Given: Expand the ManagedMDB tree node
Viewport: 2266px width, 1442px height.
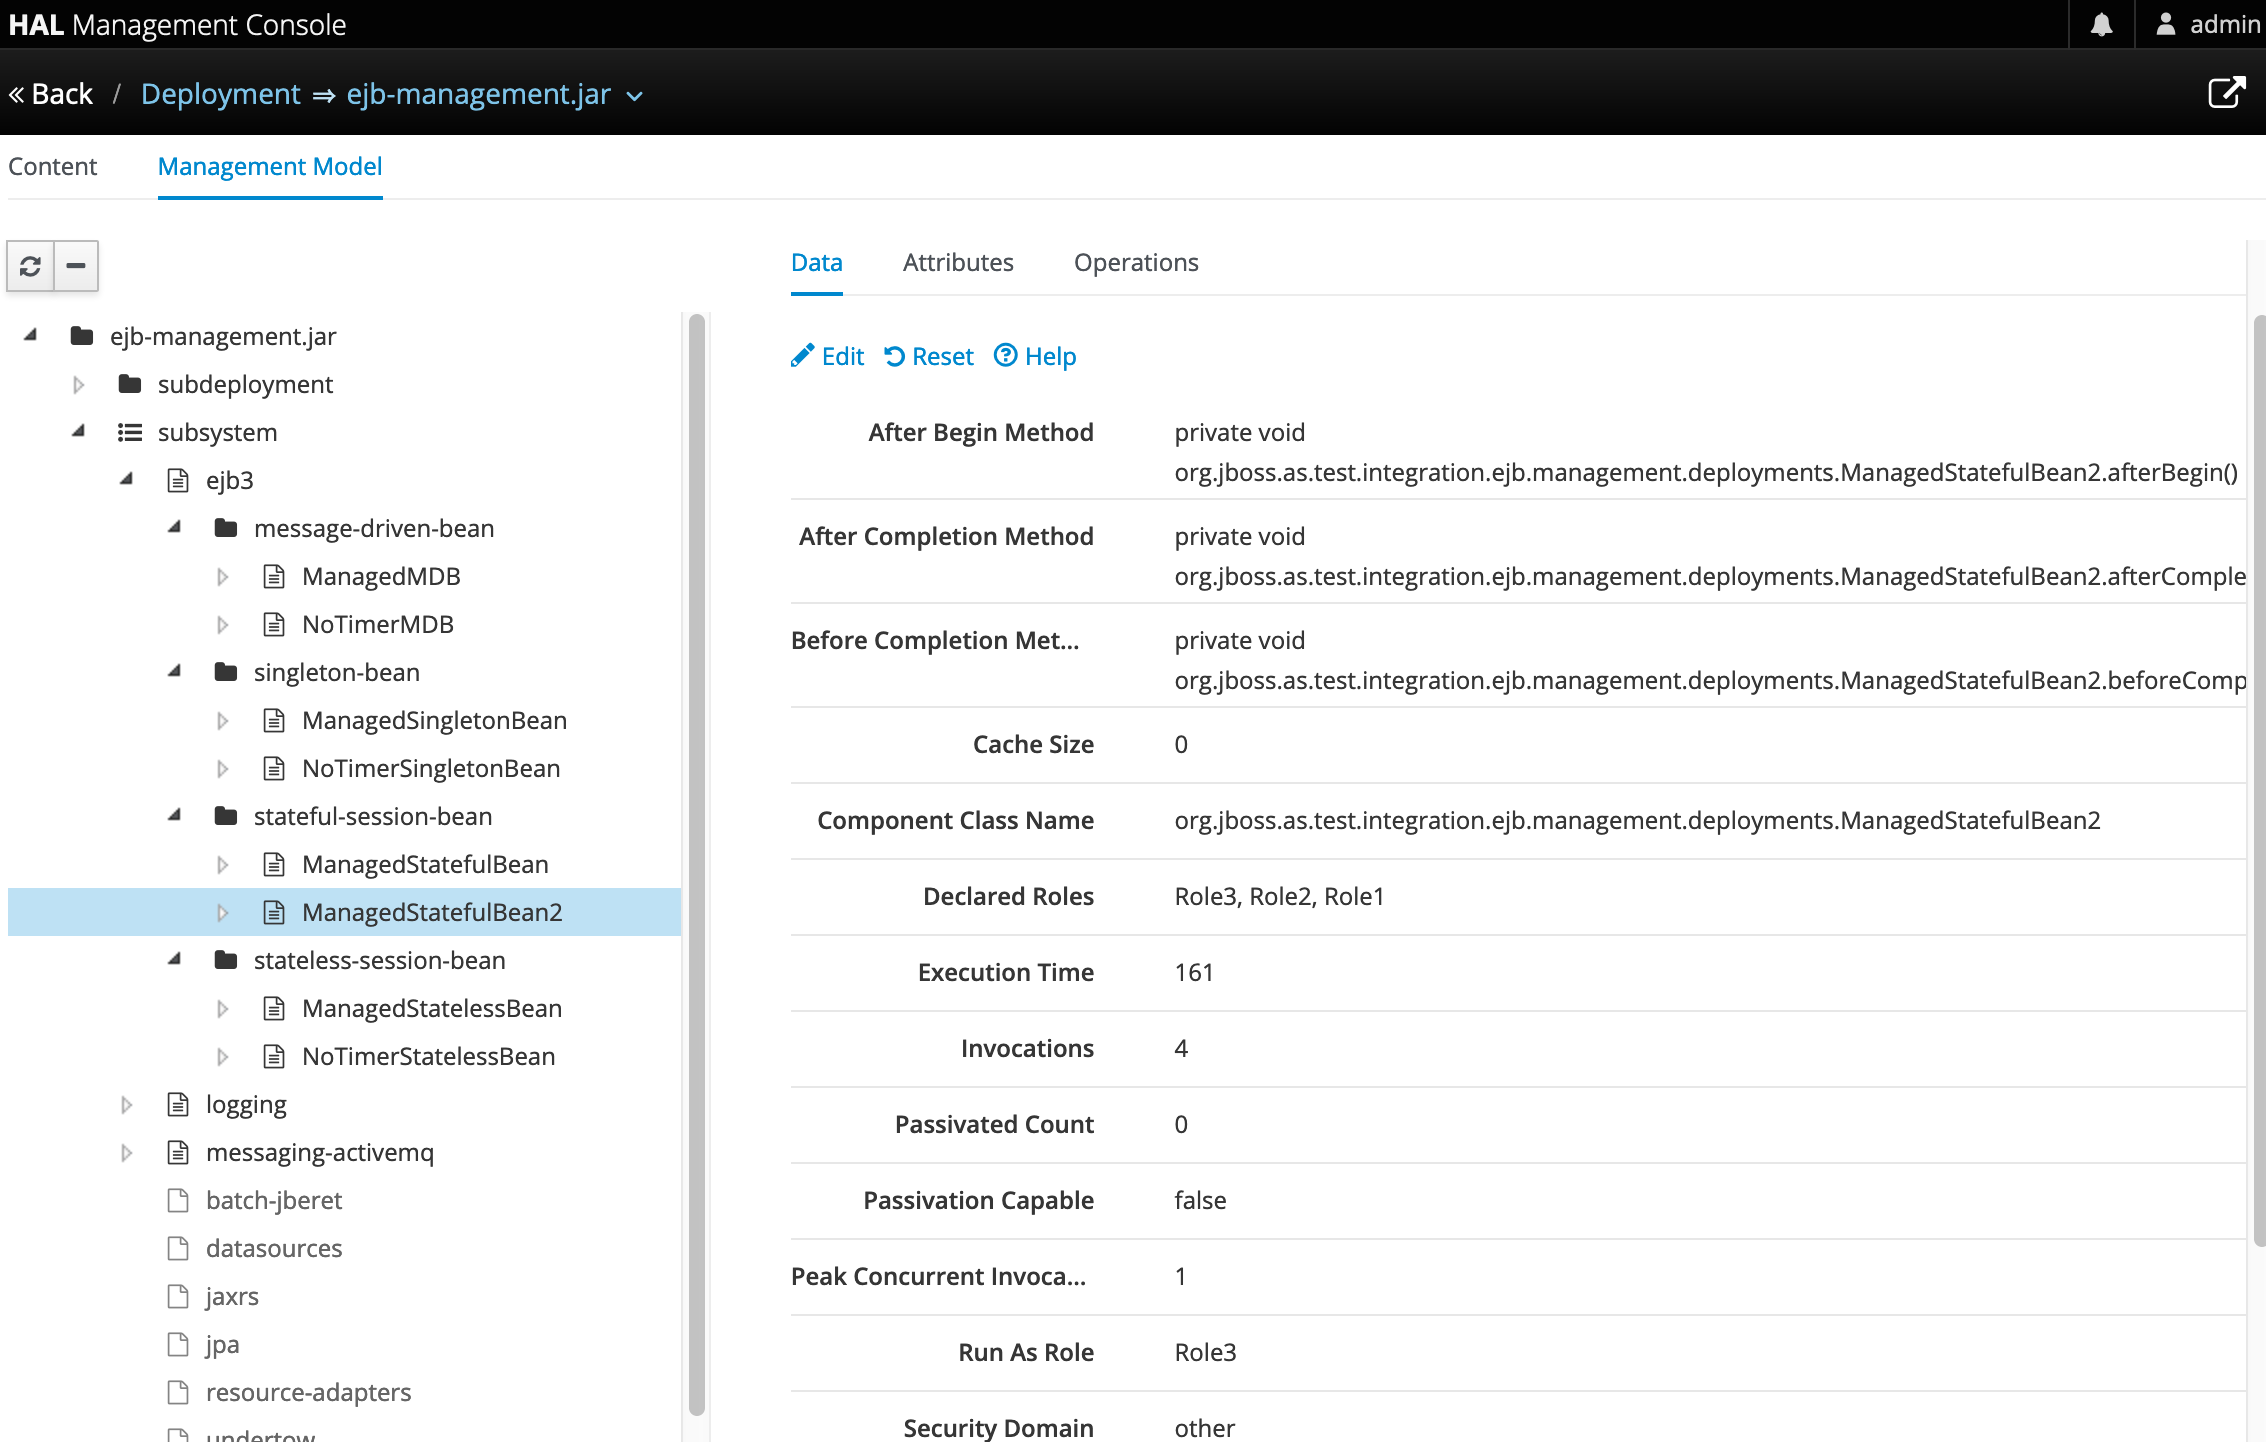Looking at the screenshot, I should pos(223,576).
